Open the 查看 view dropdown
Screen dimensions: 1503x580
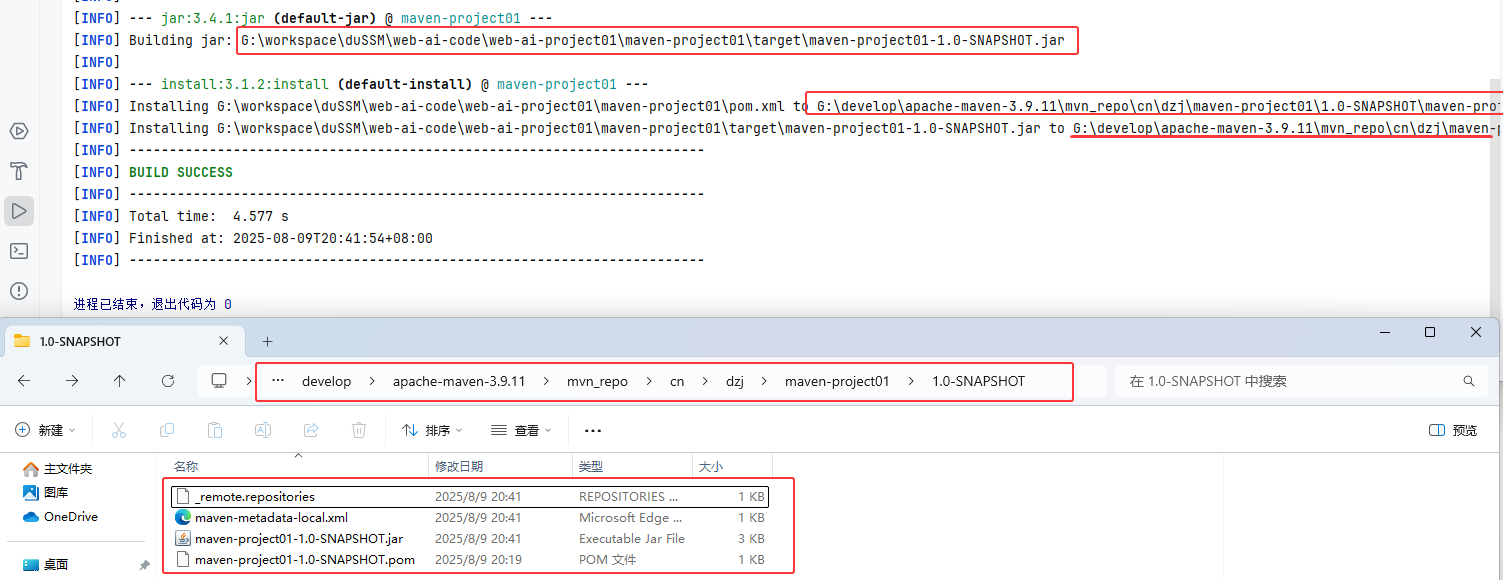pos(521,430)
